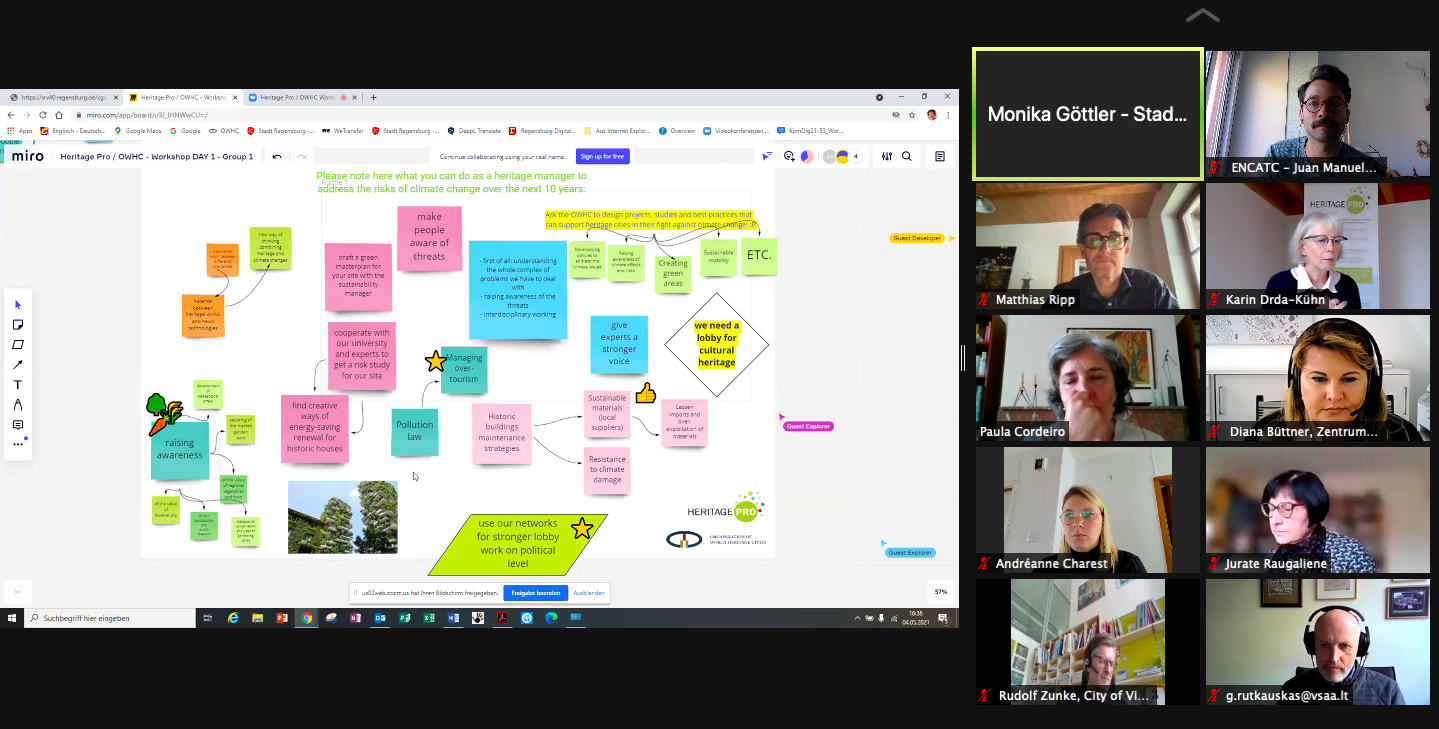Select the green building photo on the board

click(x=343, y=517)
